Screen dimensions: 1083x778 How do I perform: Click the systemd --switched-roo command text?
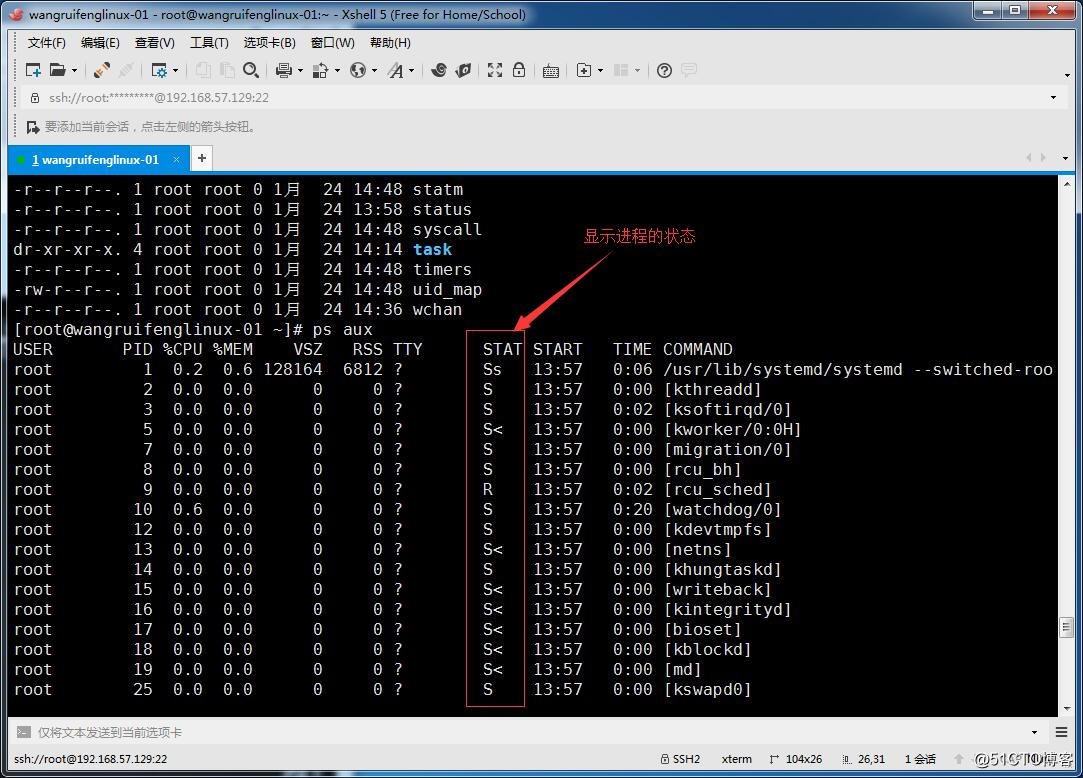point(858,370)
